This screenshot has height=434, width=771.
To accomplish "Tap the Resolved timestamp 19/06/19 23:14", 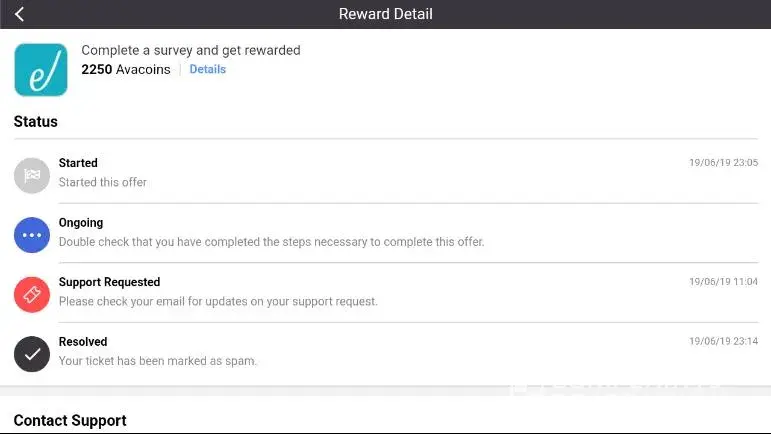I will [723, 342].
